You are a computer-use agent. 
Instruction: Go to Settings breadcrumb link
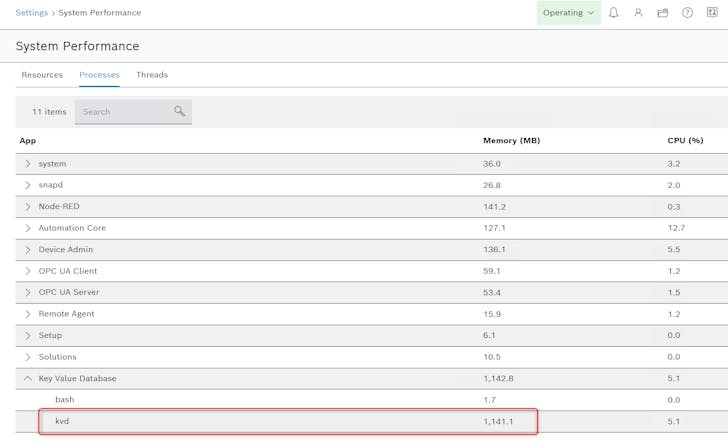[x=31, y=13]
